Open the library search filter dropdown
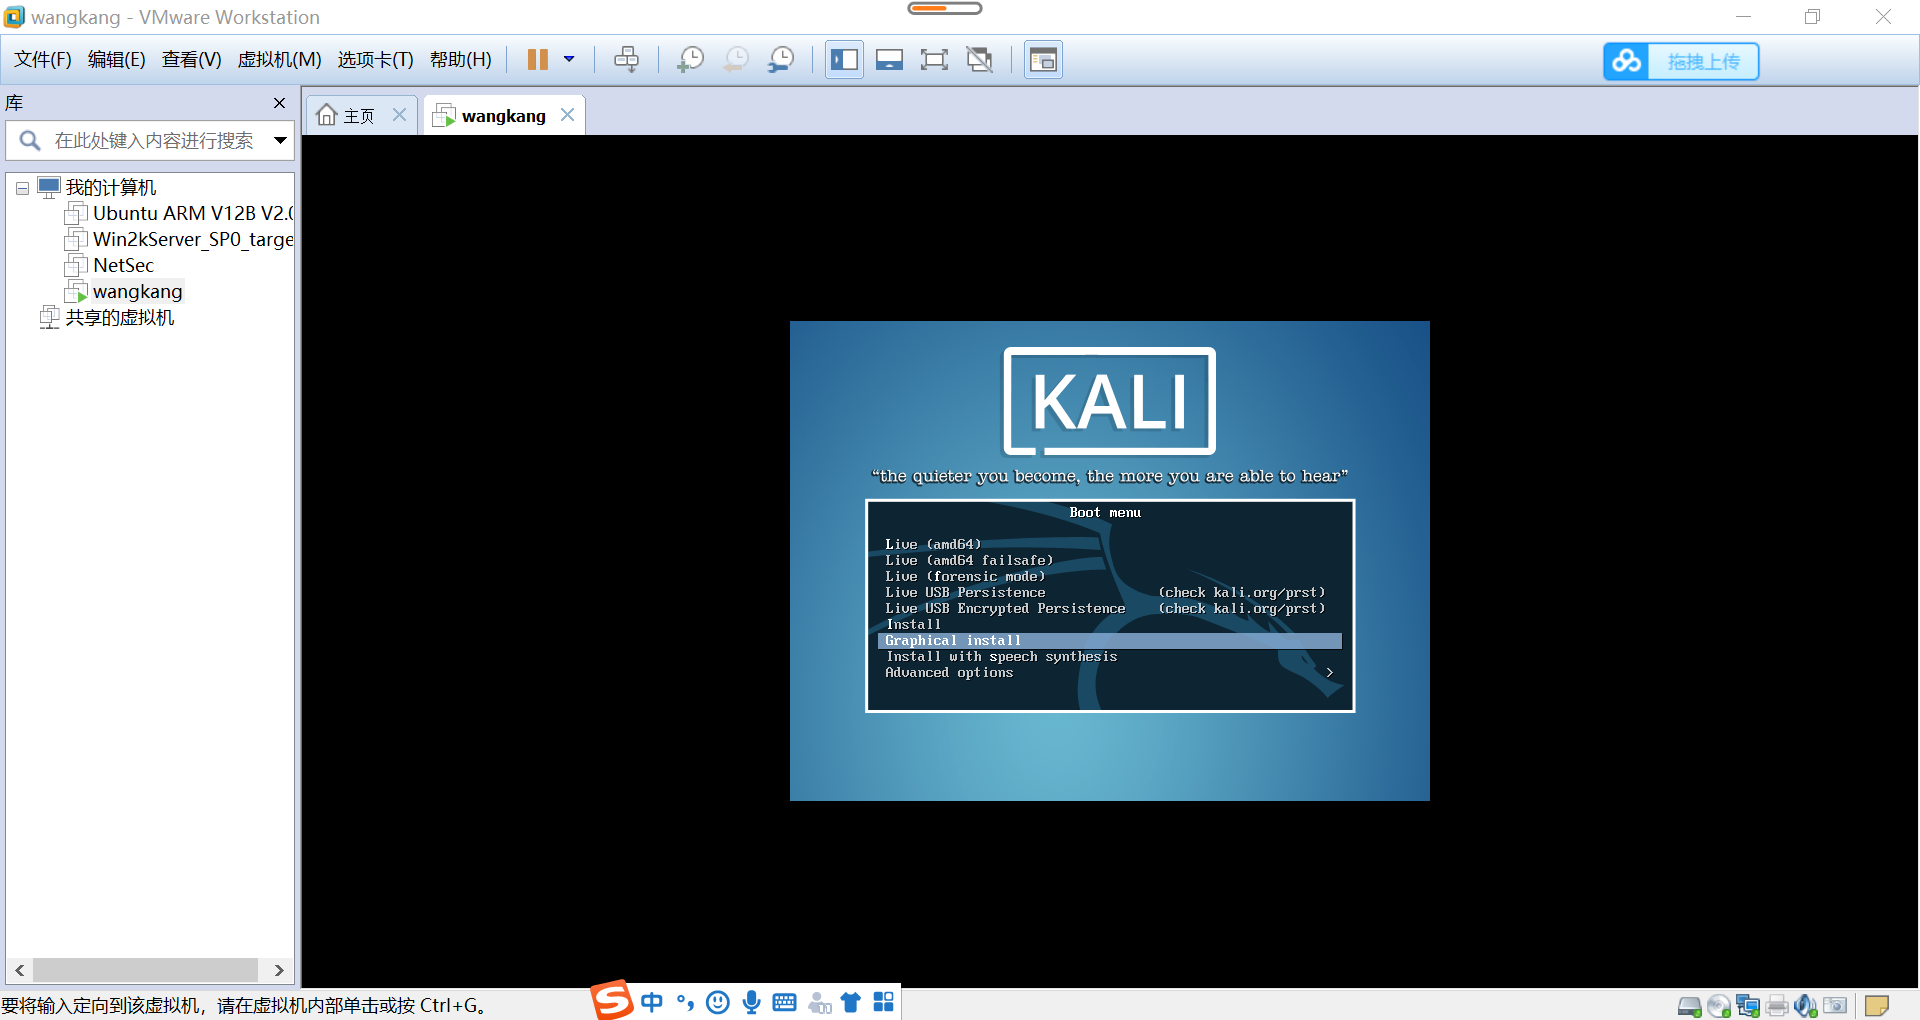The width and height of the screenshot is (1920, 1020). (280, 141)
